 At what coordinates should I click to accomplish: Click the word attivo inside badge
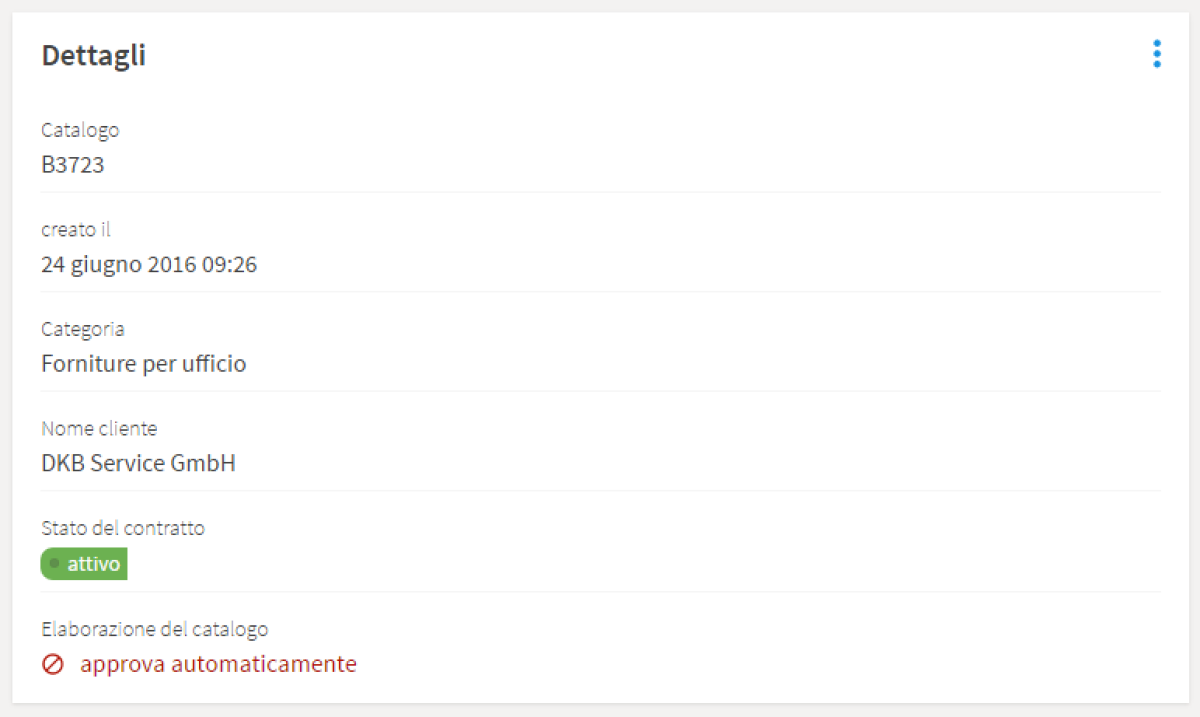point(94,564)
